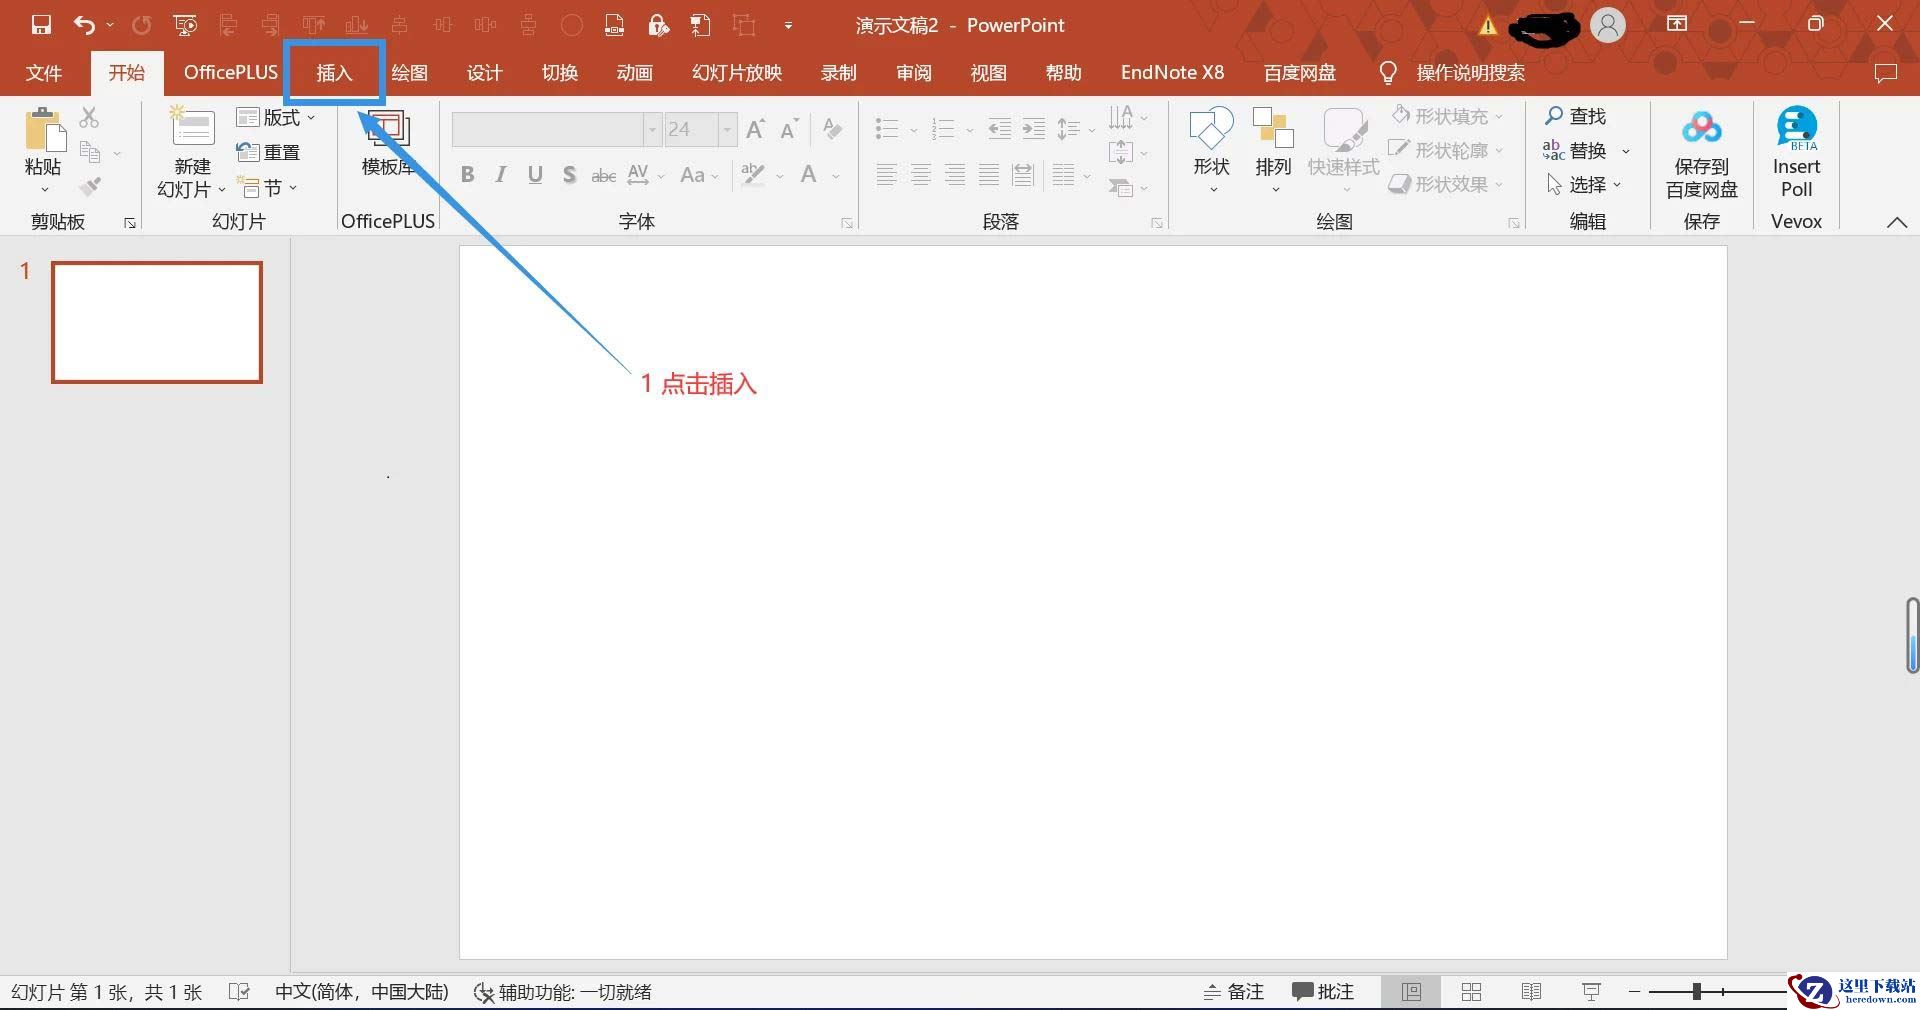The width and height of the screenshot is (1920, 1010).
Task: Open the font color picker
Action: click(809, 175)
